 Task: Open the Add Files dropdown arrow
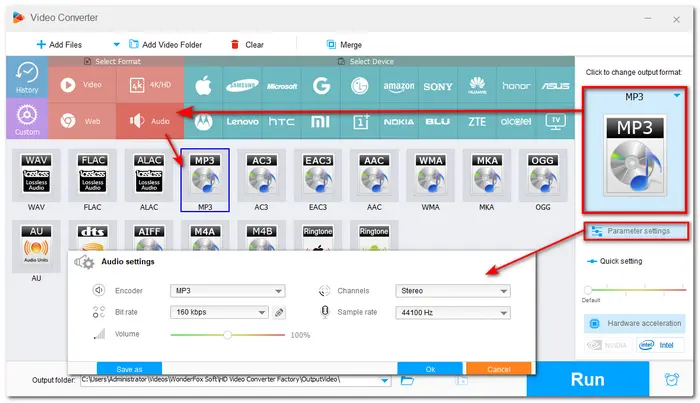tap(116, 44)
